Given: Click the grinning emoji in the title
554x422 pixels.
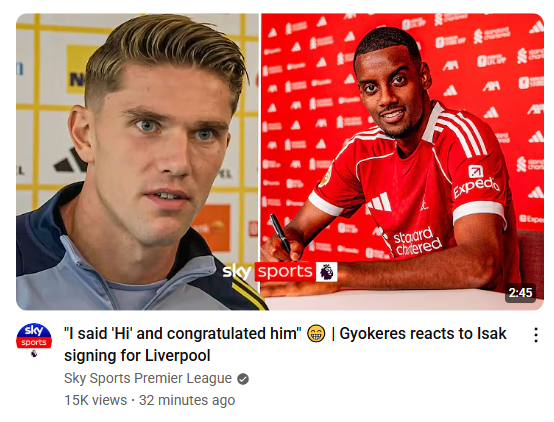Looking at the screenshot, I should 316,334.
